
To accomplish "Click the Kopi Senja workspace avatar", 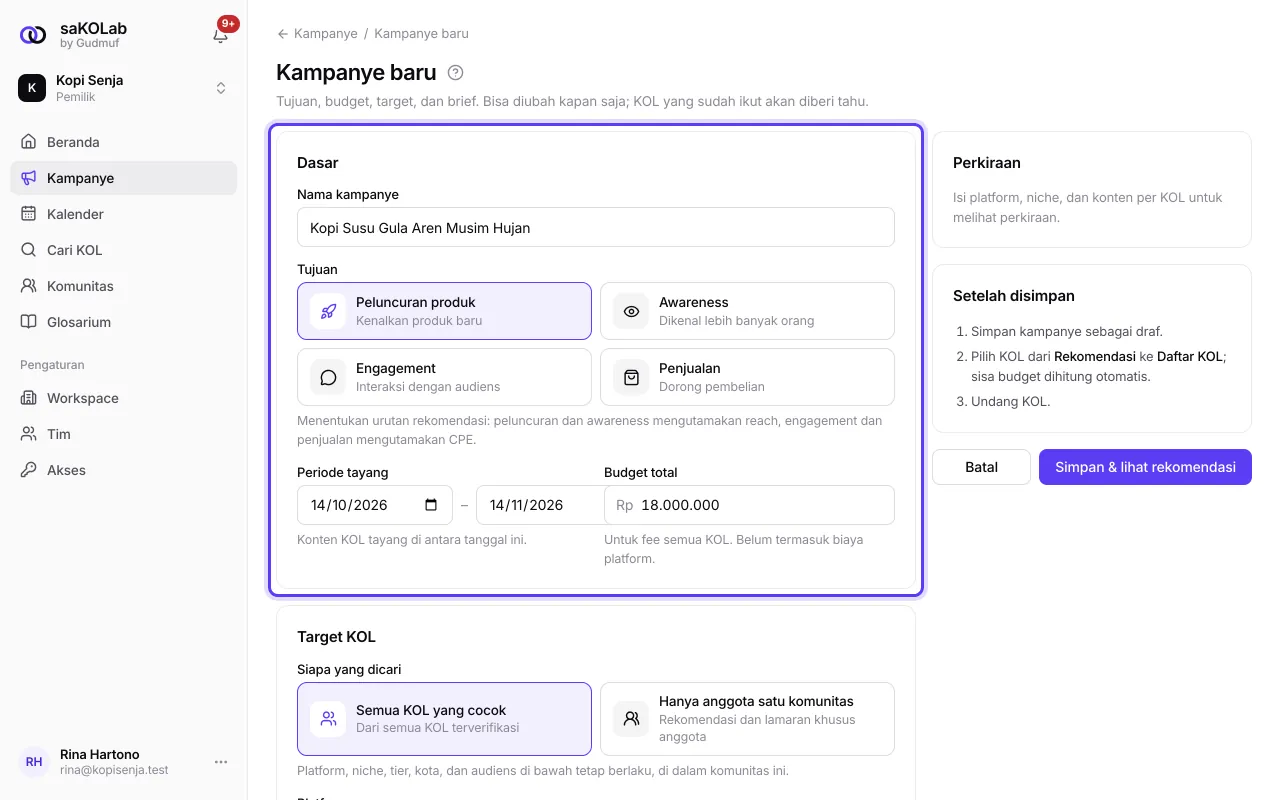I will (x=32, y=88).
